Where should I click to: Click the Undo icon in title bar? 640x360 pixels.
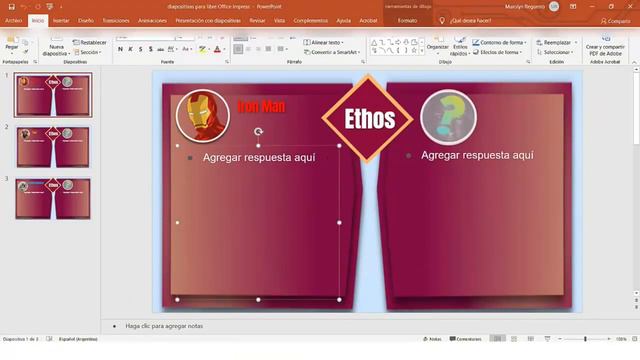[24, 7]
